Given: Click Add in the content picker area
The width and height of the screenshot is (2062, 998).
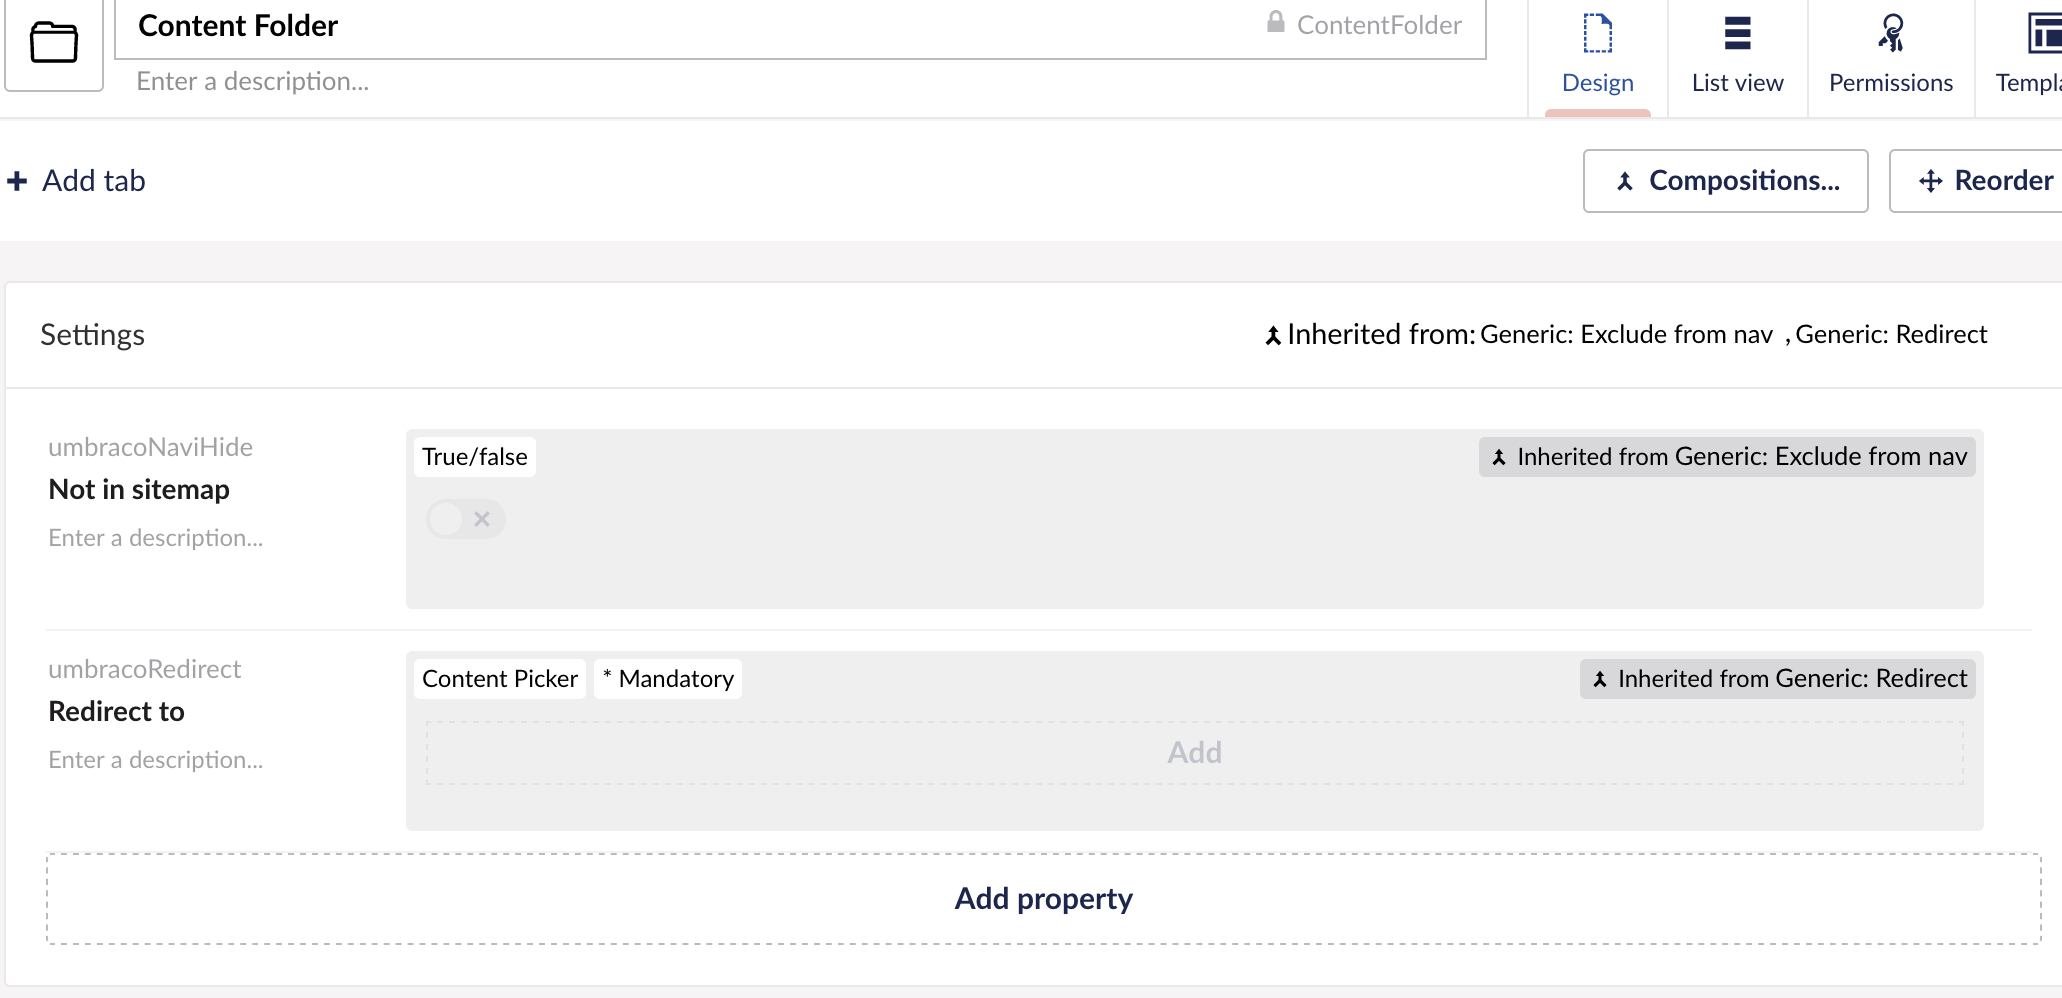Looking at the screenshot, I should pyautogui.click(x=1194, y=753).
